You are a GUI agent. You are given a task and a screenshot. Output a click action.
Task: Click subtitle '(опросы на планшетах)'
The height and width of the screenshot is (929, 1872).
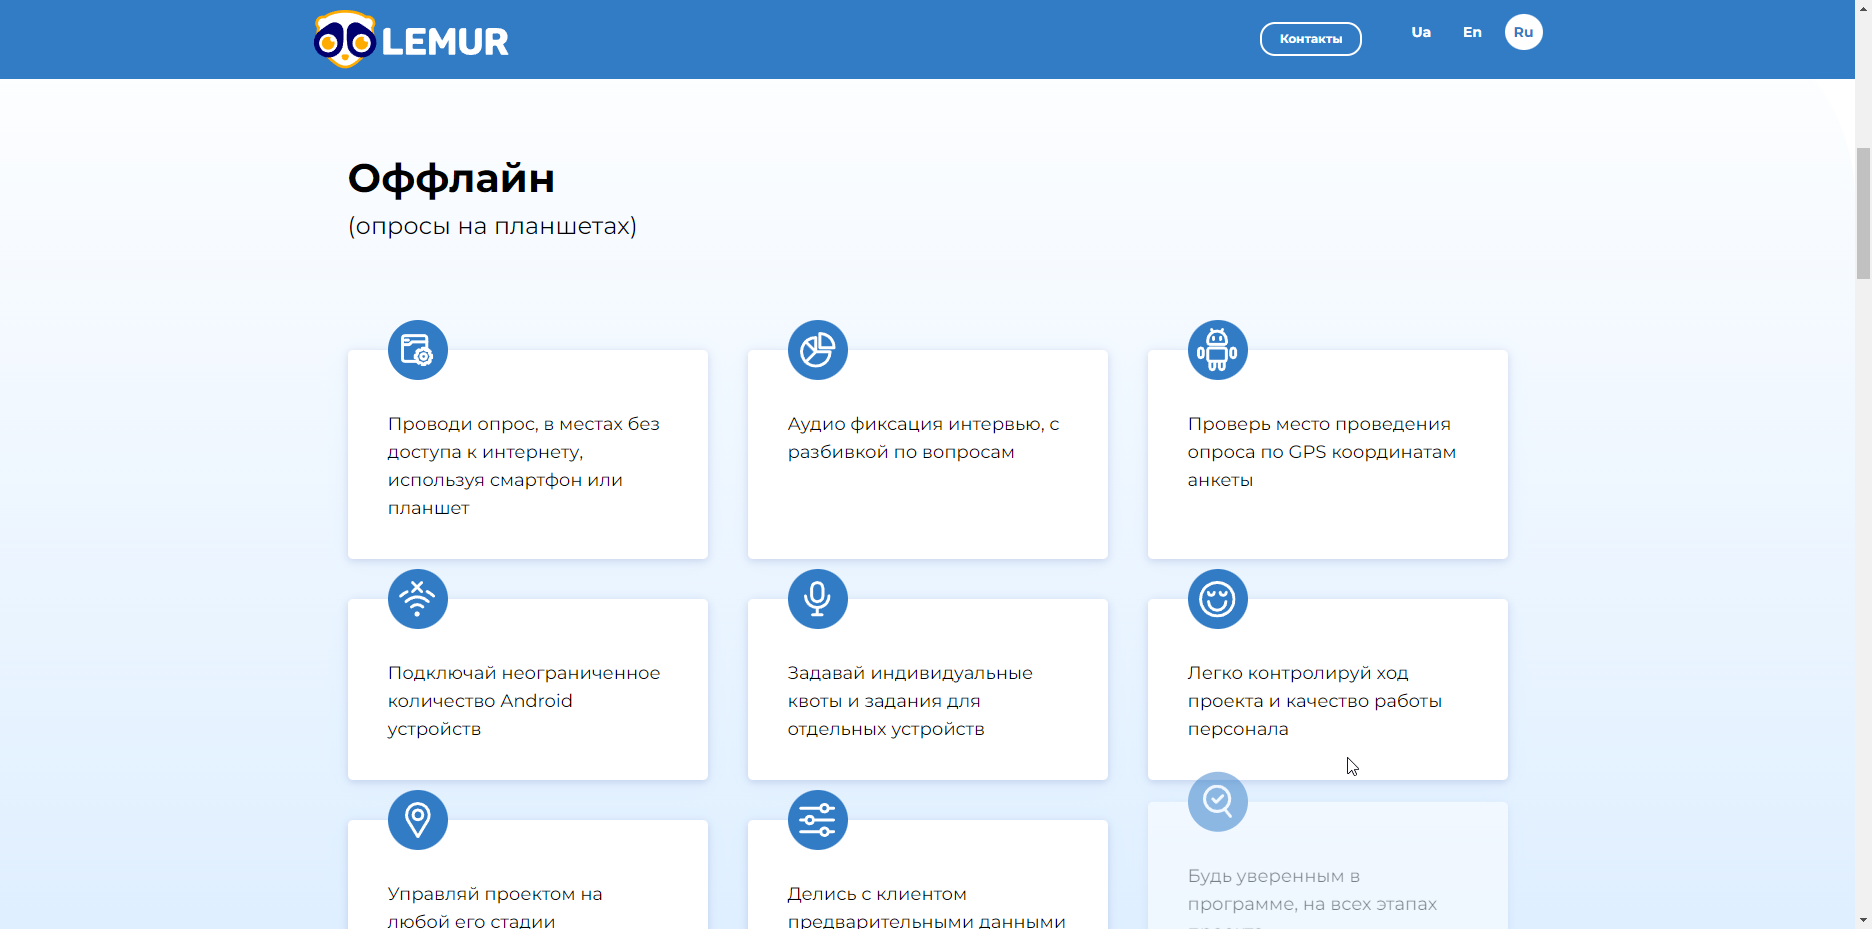point(492,226)
